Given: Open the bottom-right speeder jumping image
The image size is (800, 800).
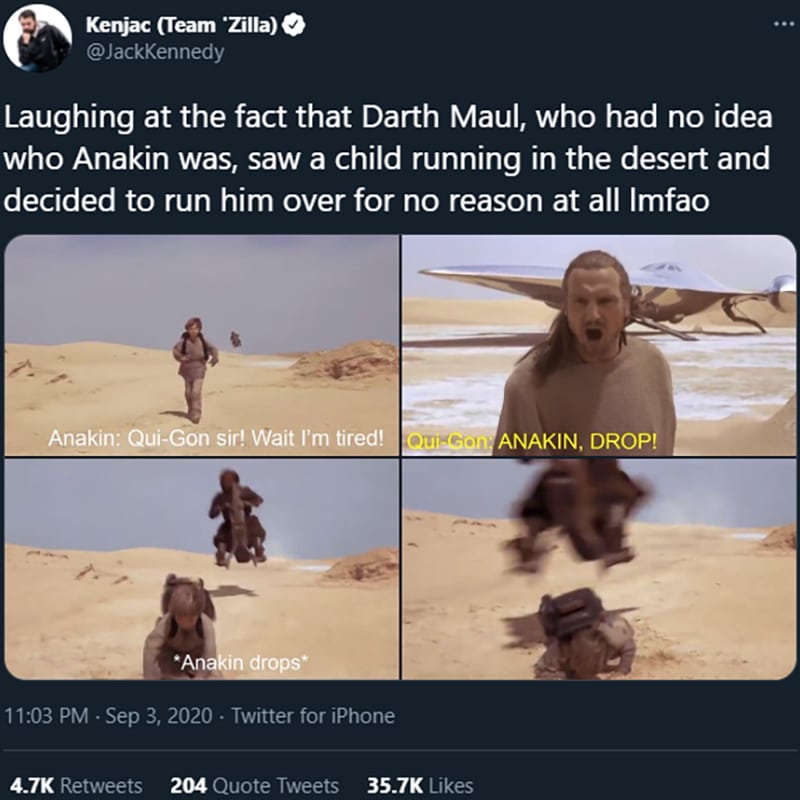Looking at the screenshot, I should pyautogui.click(x=599, y=569).
